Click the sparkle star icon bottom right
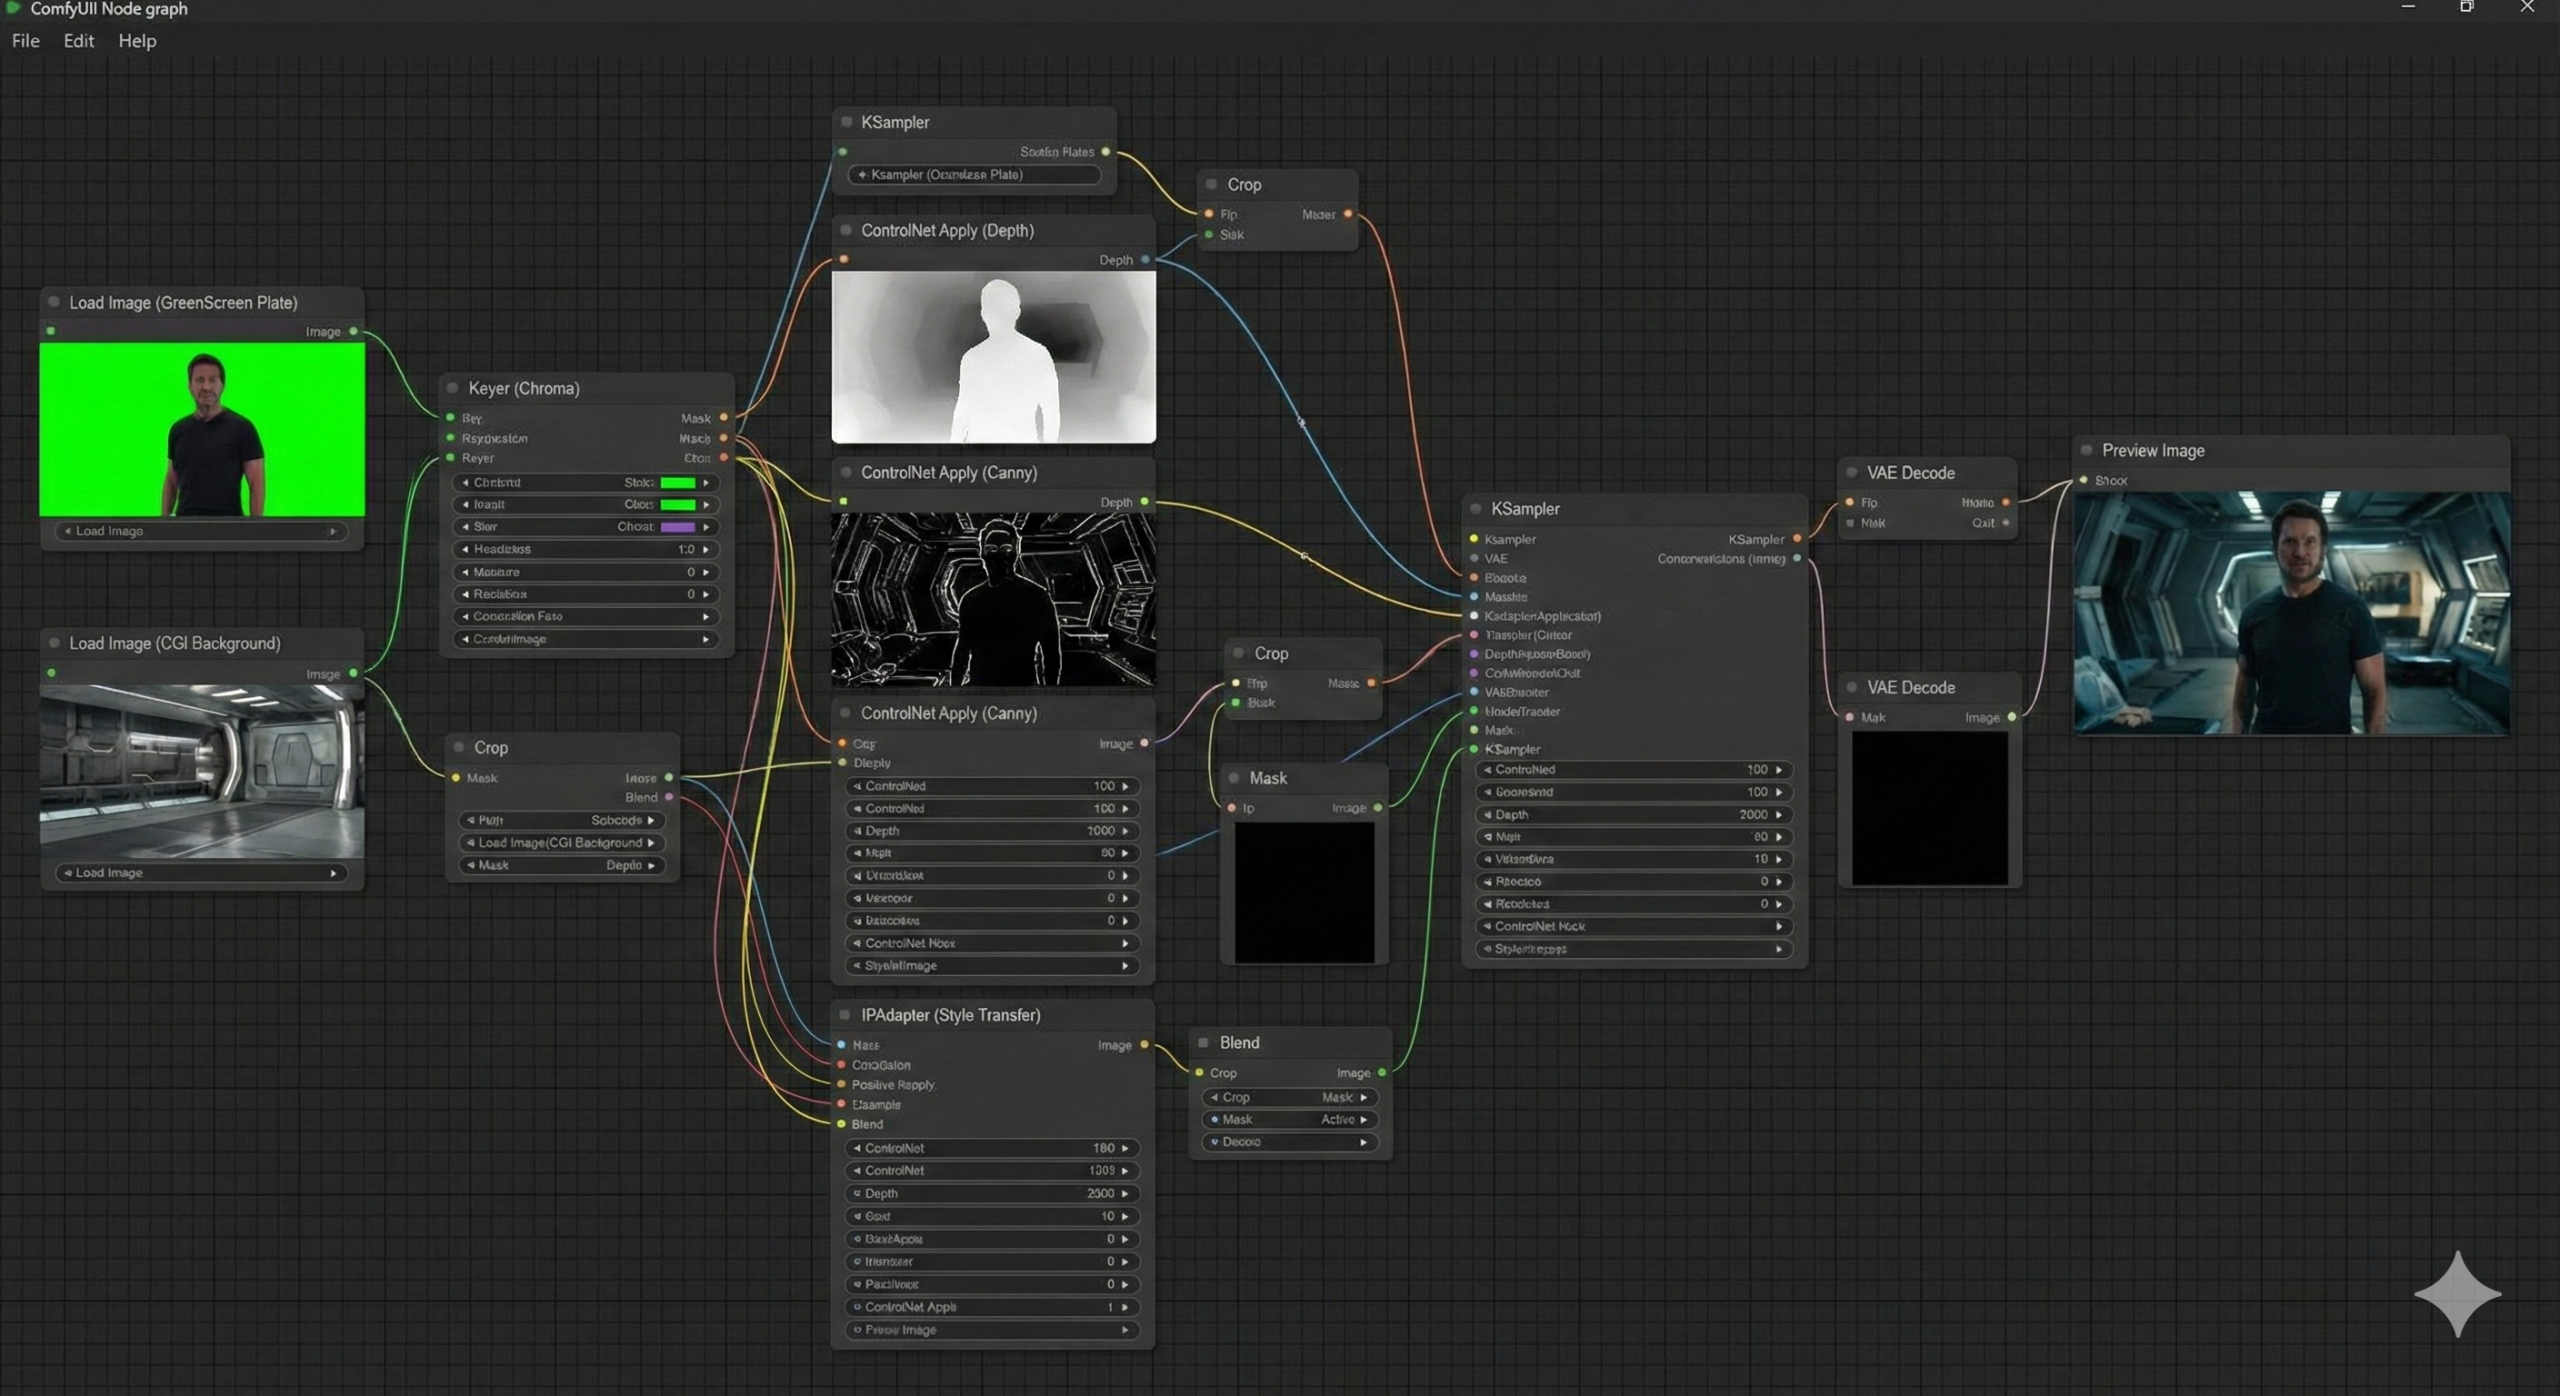 (2457, 1293)
